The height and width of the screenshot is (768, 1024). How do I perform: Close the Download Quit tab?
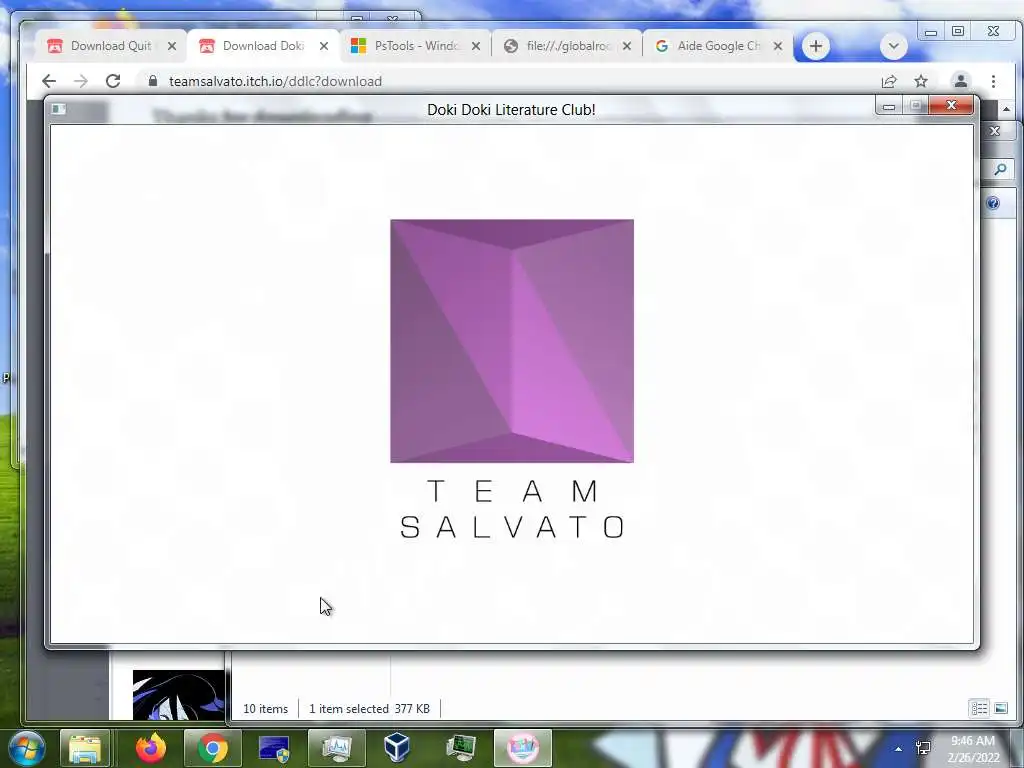click(172, 46)
